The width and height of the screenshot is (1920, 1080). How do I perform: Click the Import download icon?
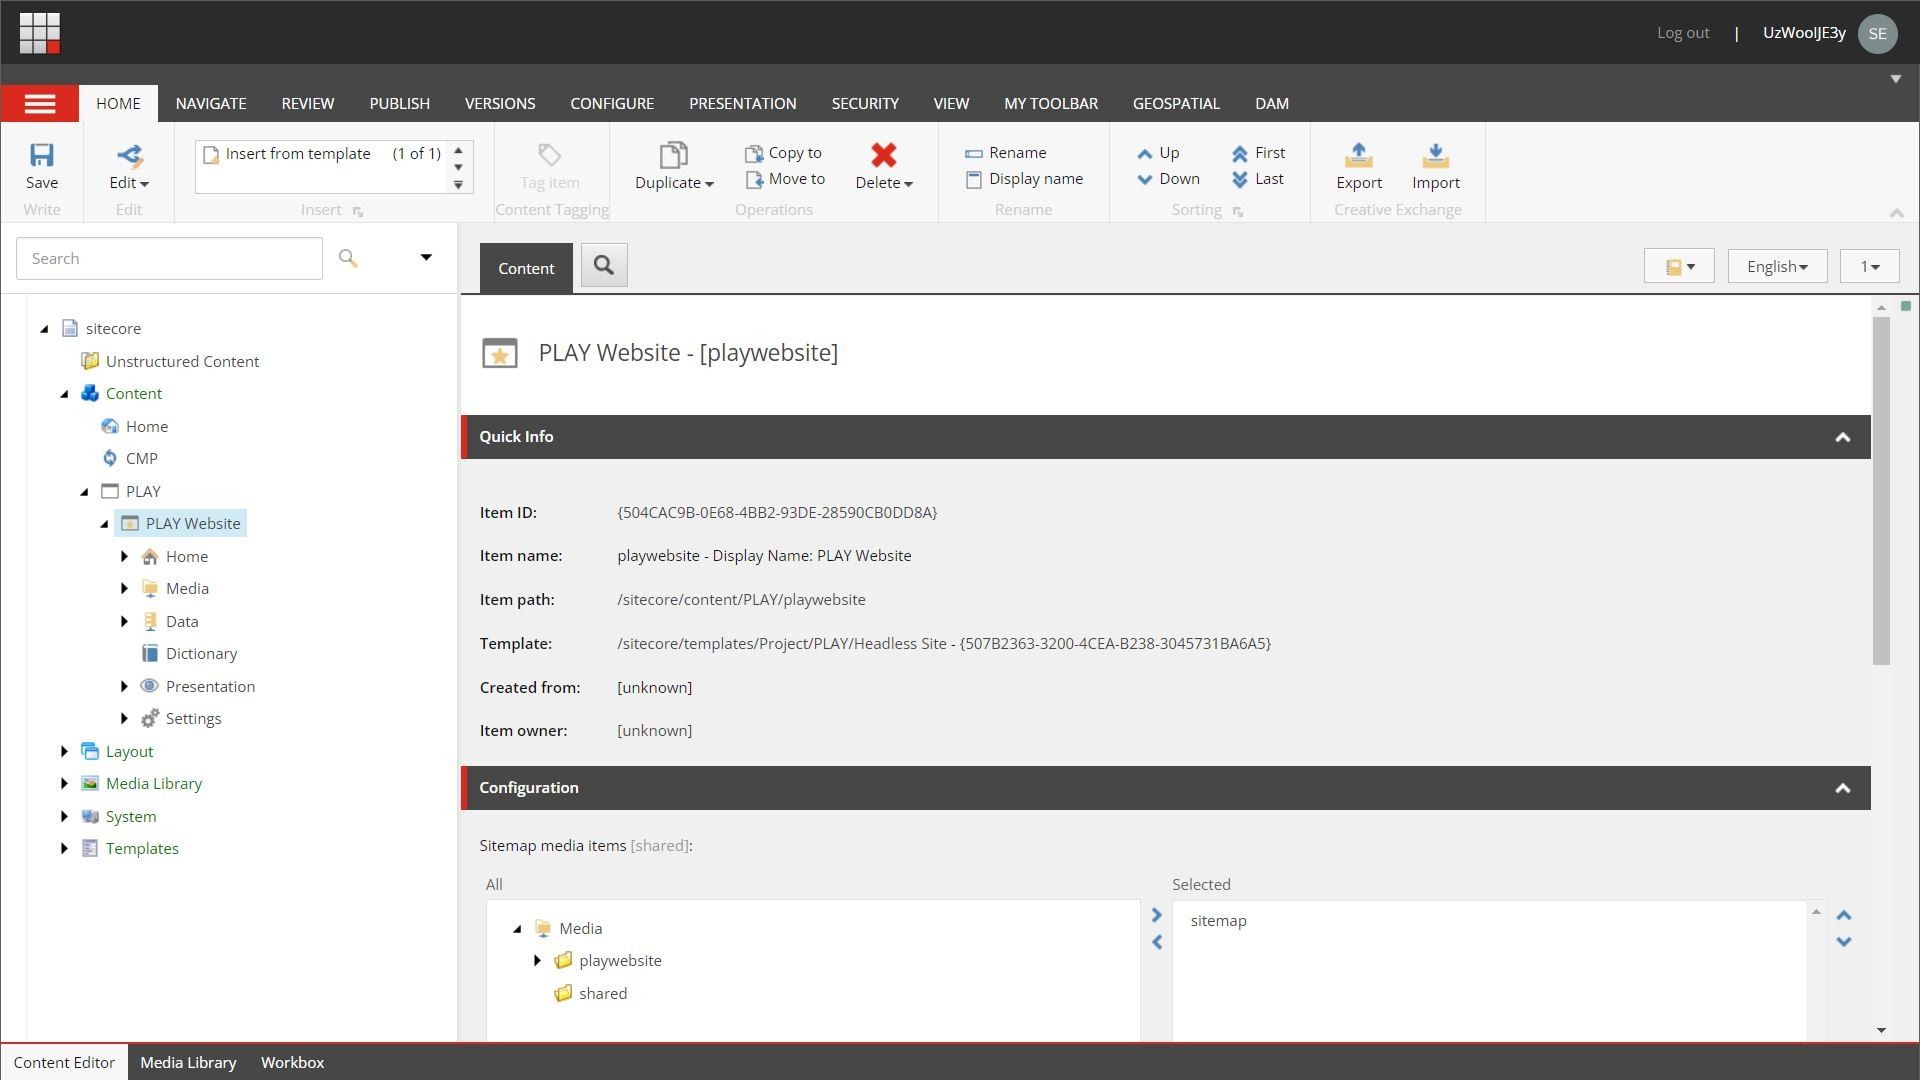[1435, 155]
